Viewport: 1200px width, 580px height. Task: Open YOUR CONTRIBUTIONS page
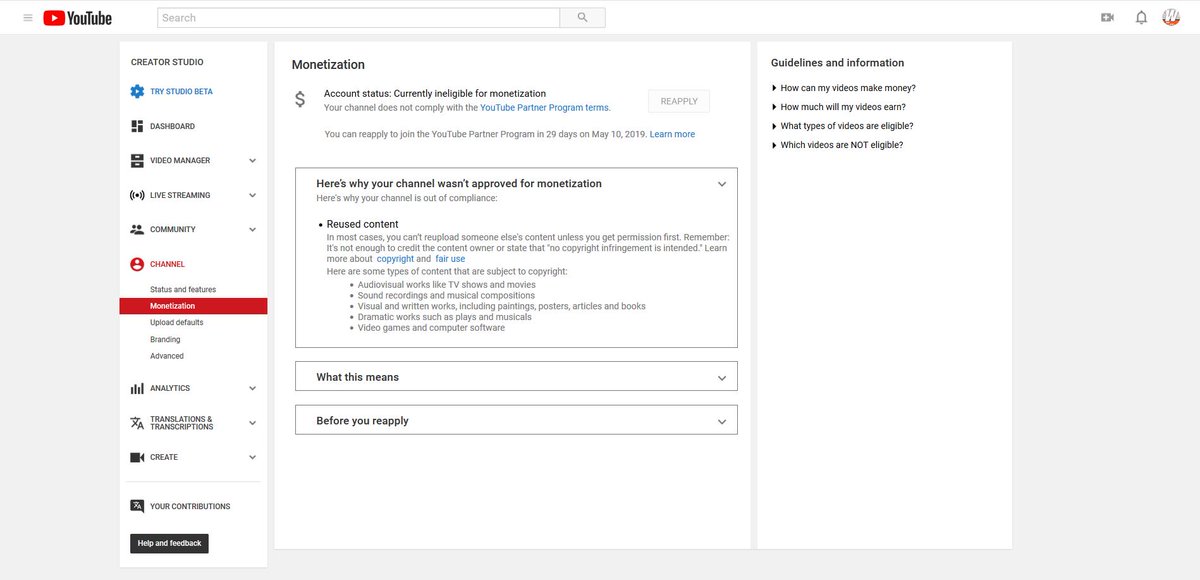coord(190,506)
